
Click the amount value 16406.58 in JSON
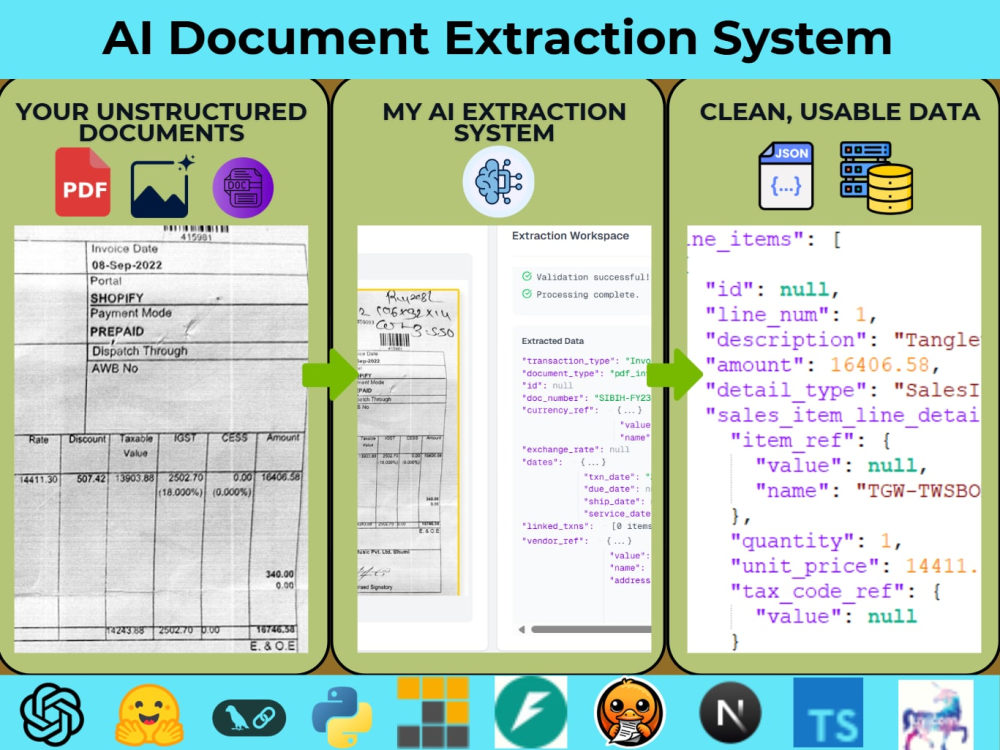tap(879, 365)
